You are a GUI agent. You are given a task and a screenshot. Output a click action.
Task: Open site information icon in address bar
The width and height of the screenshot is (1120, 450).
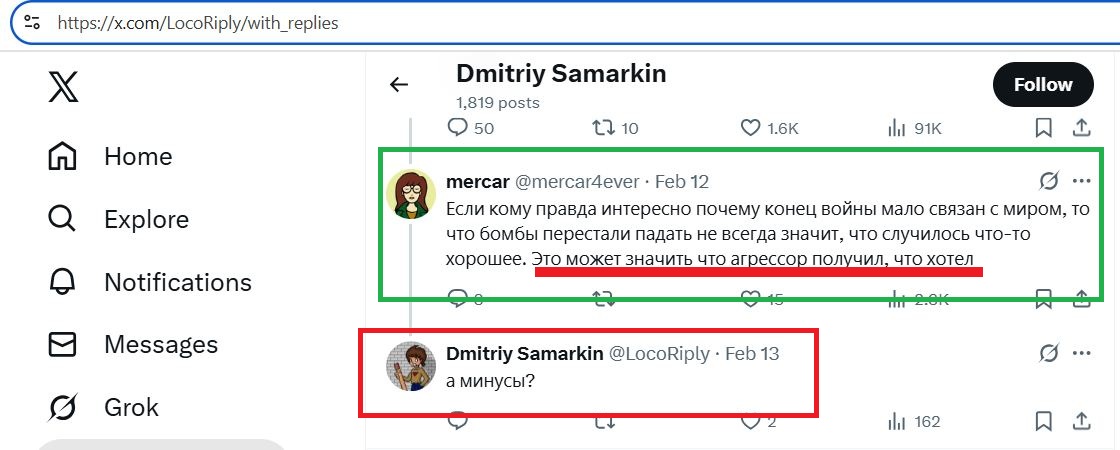click(32, 23)
